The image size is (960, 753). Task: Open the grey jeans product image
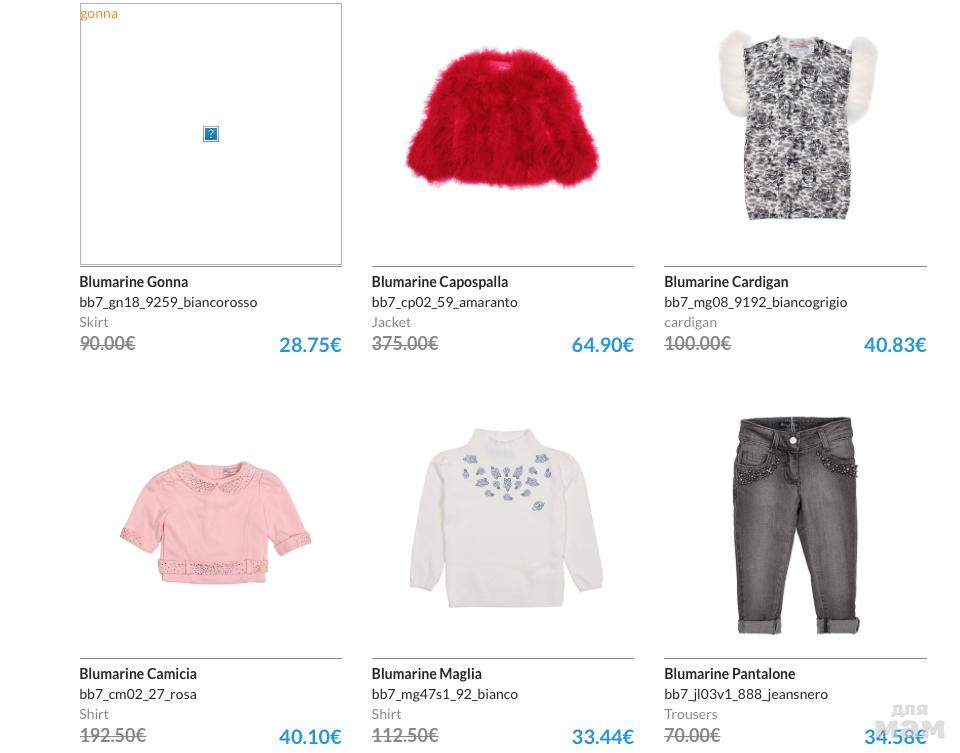[797, 524]
